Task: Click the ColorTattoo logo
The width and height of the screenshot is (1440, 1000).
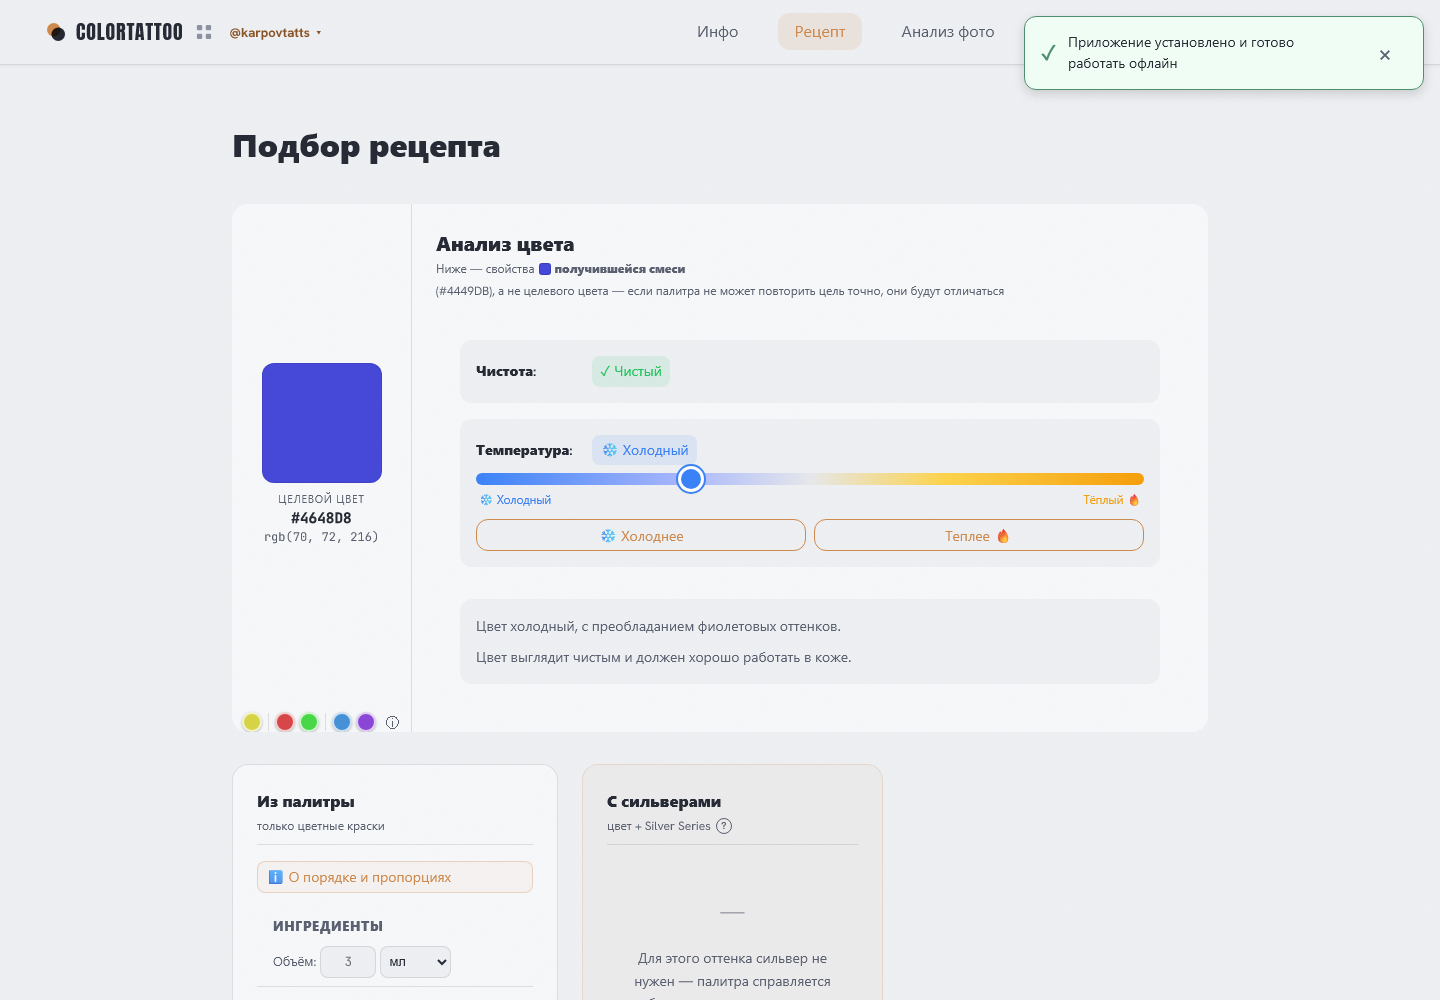Action: [114, 32]
